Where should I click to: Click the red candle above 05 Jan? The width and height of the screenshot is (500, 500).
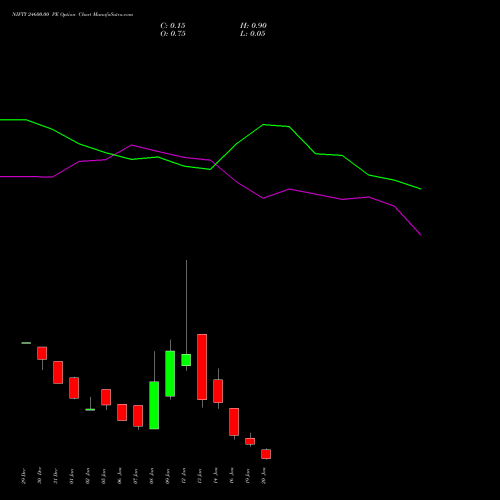pyautogui.click(x=106, y=397)
